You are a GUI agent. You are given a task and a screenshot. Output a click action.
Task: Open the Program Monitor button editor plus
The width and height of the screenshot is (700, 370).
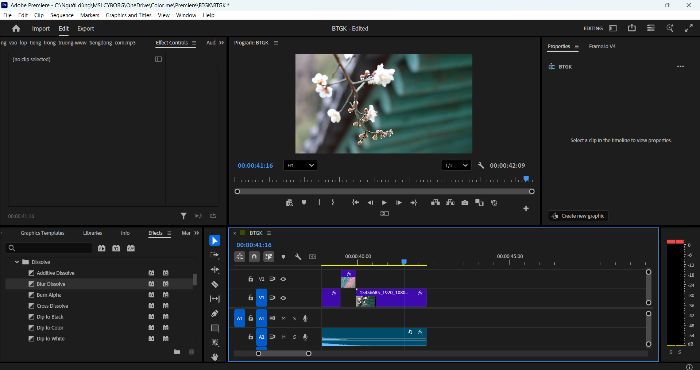pos(526,208)
